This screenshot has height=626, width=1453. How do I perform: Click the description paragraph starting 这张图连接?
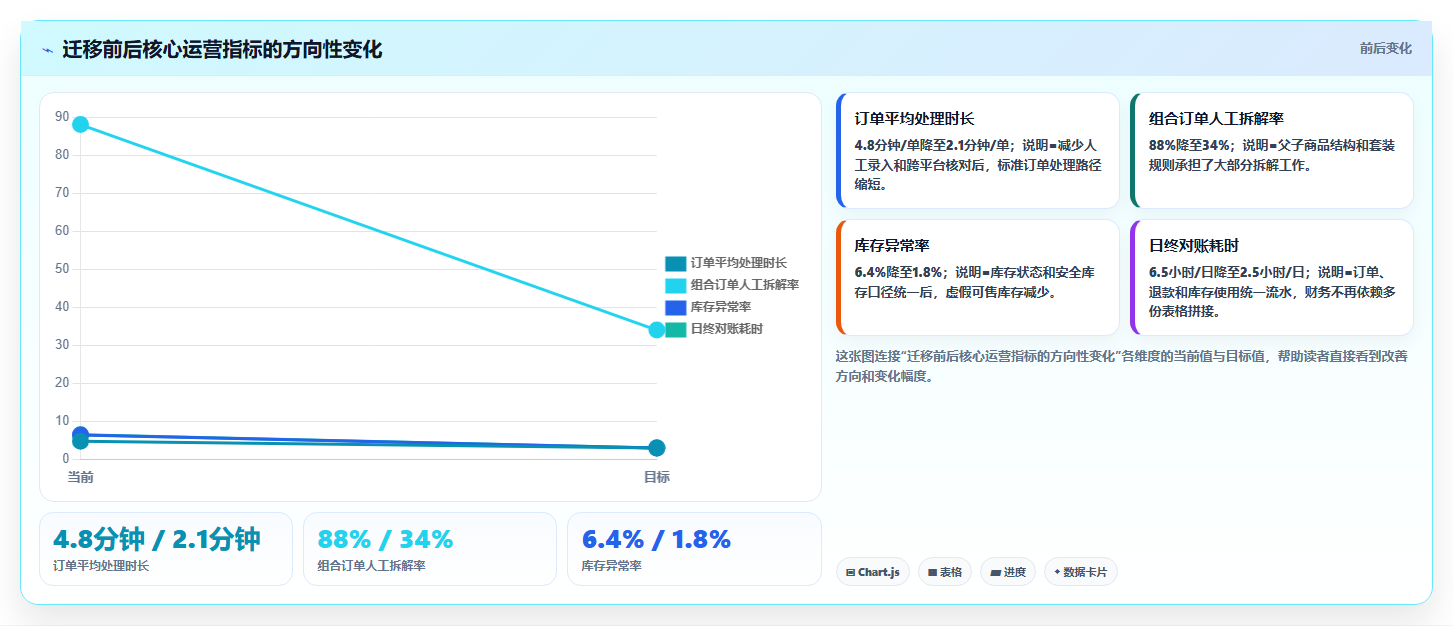[x=1121, y=366]
